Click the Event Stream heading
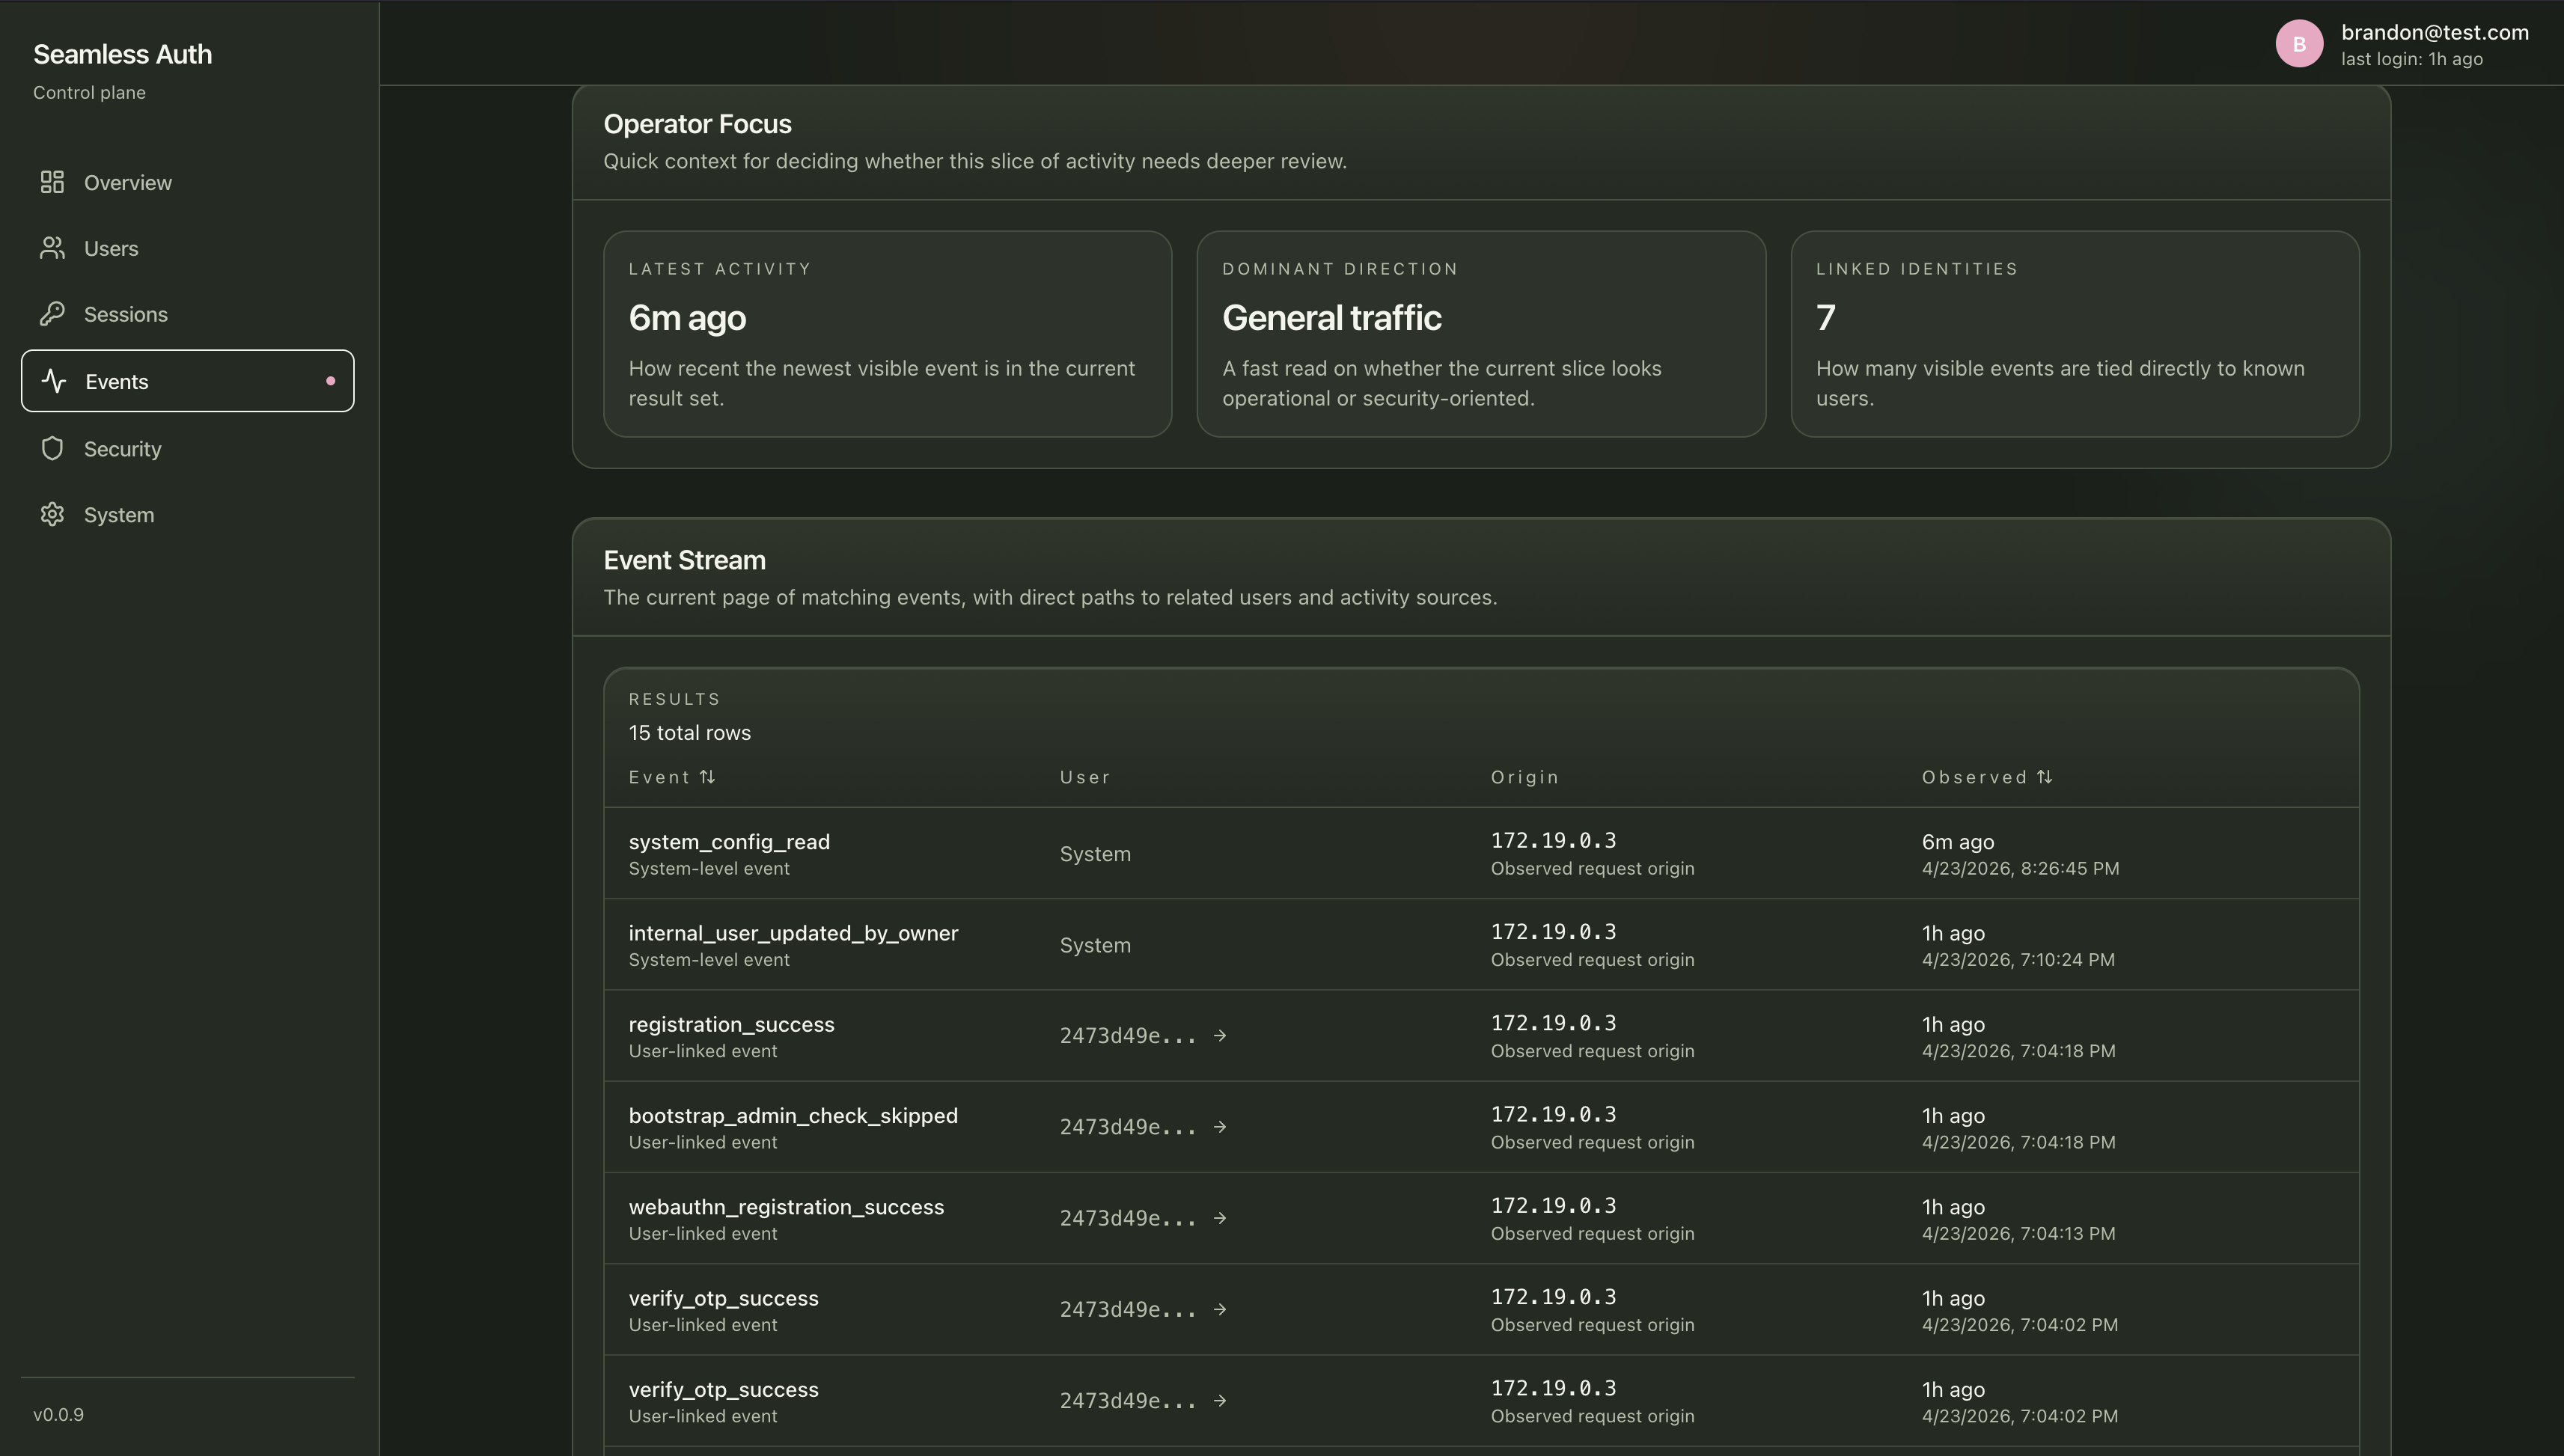Viewport: 2564px width, 1456px height. coord(684,560)
